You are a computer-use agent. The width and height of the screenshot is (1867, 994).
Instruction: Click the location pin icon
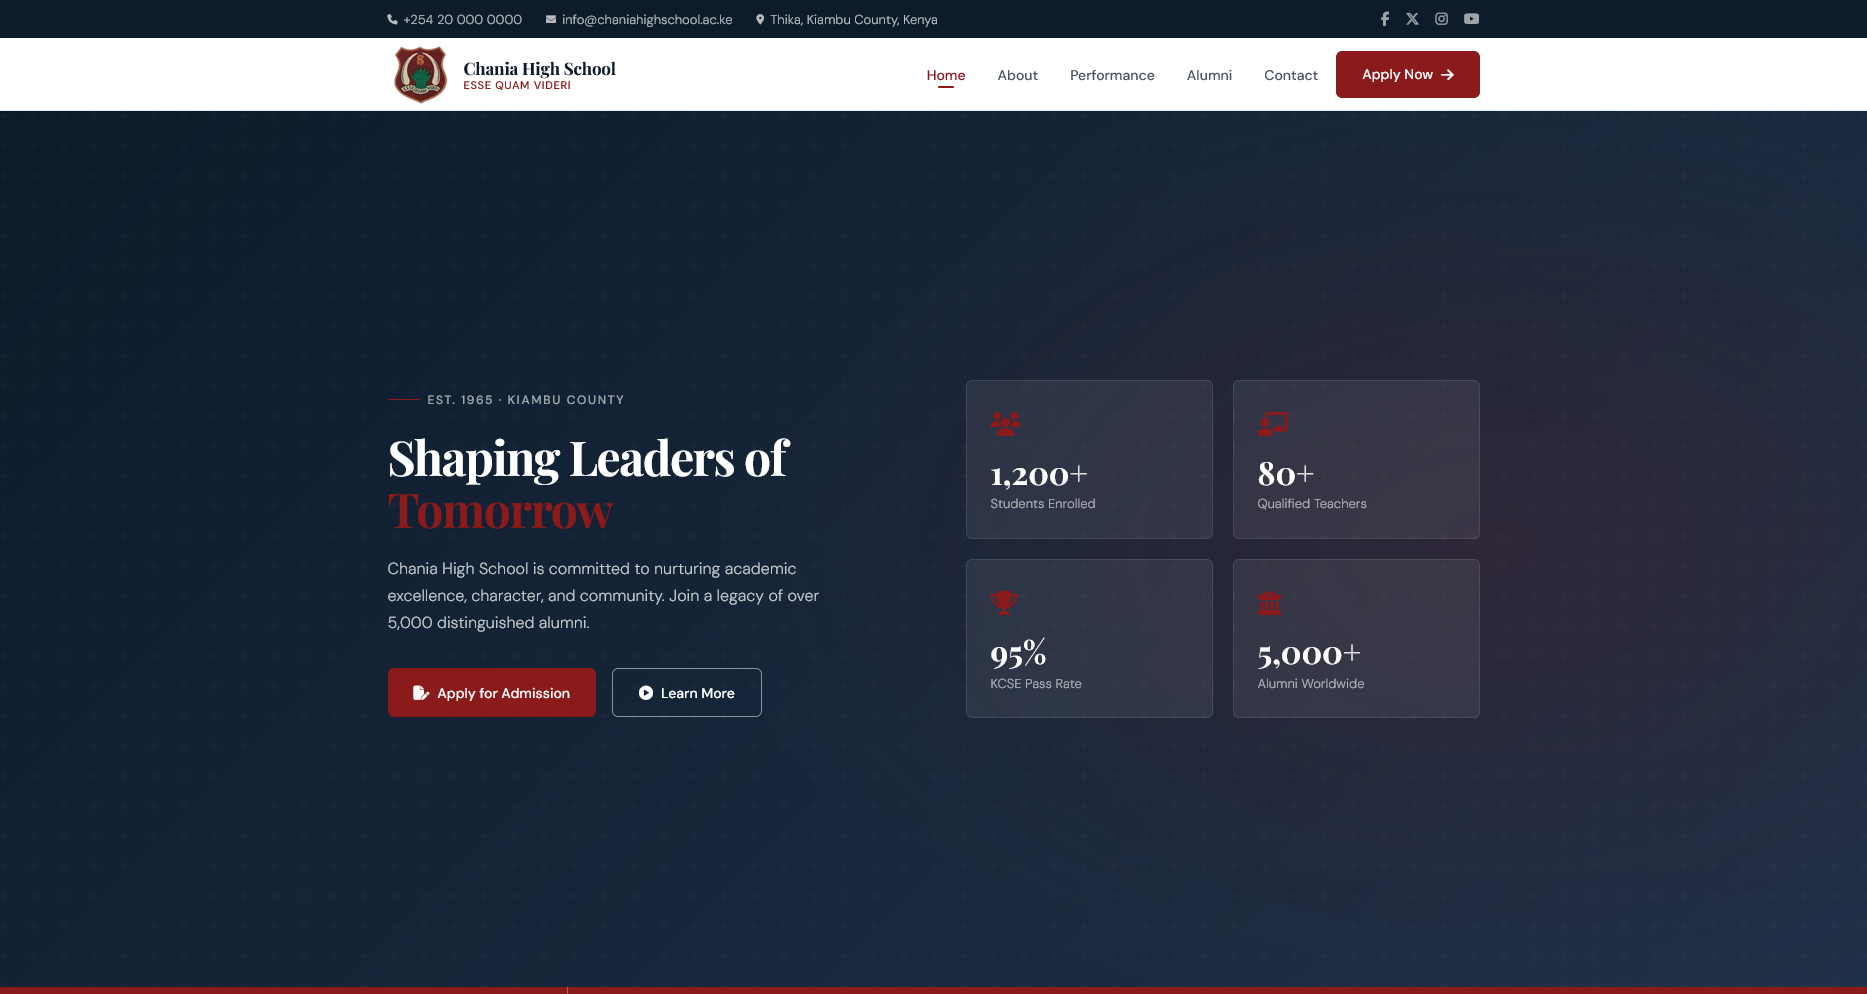coord(759,19)
